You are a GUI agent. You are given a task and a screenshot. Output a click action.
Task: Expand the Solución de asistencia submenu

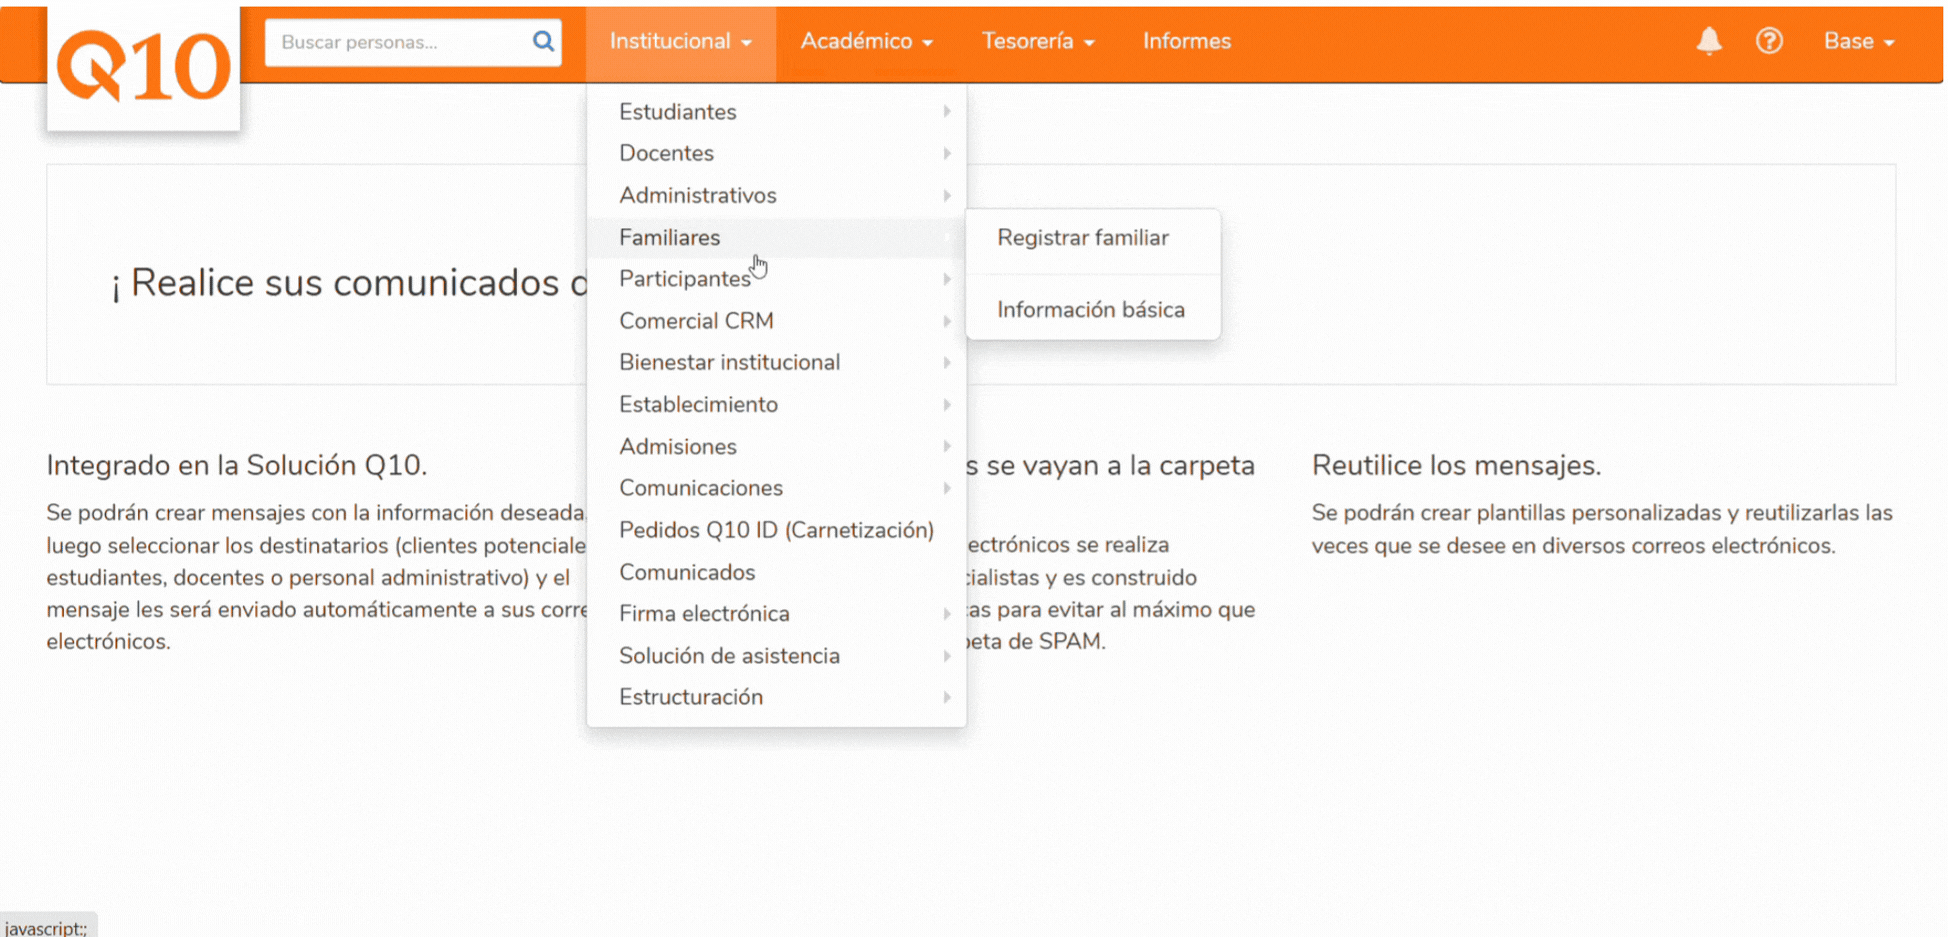coord(777,656)
